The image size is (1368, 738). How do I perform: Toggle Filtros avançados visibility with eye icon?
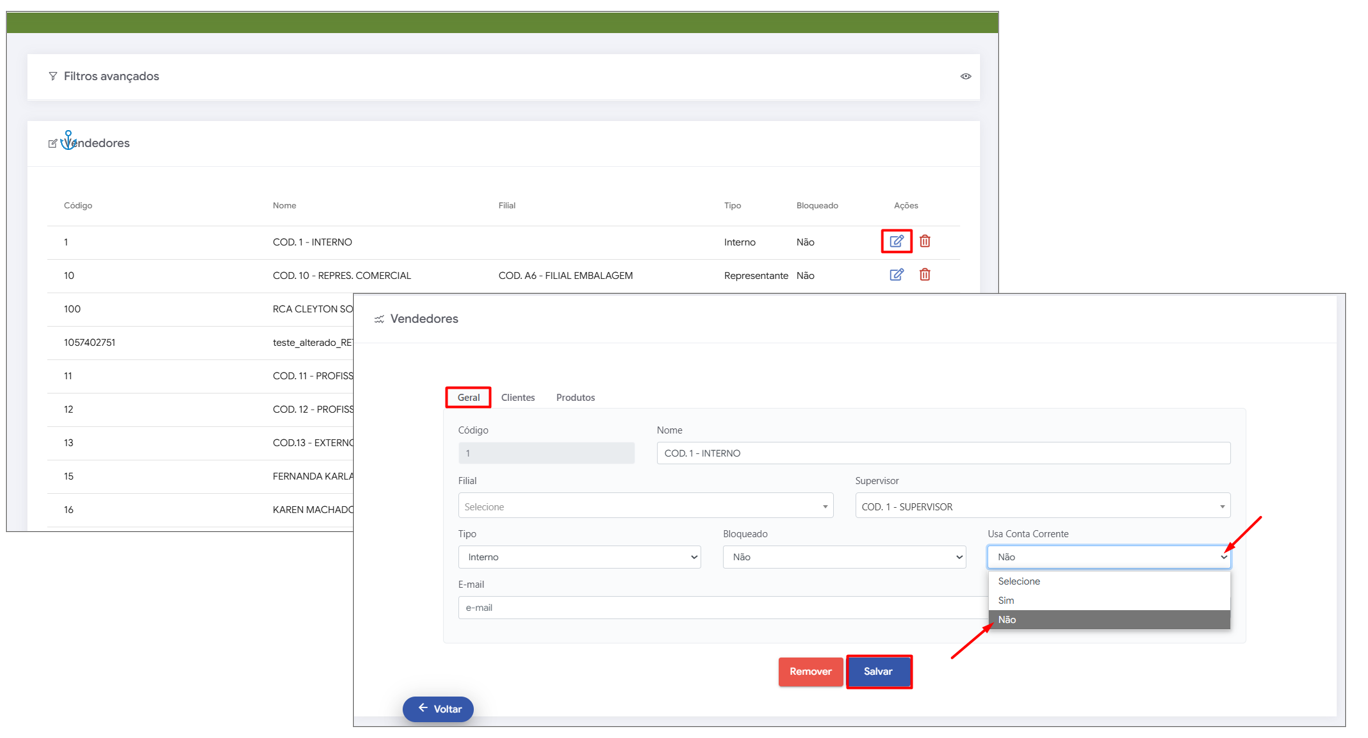tap(965, 76)
